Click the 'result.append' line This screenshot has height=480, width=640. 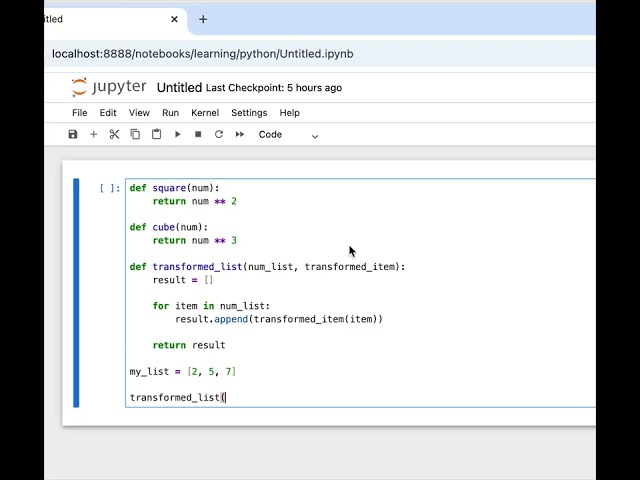coord(279,319)
